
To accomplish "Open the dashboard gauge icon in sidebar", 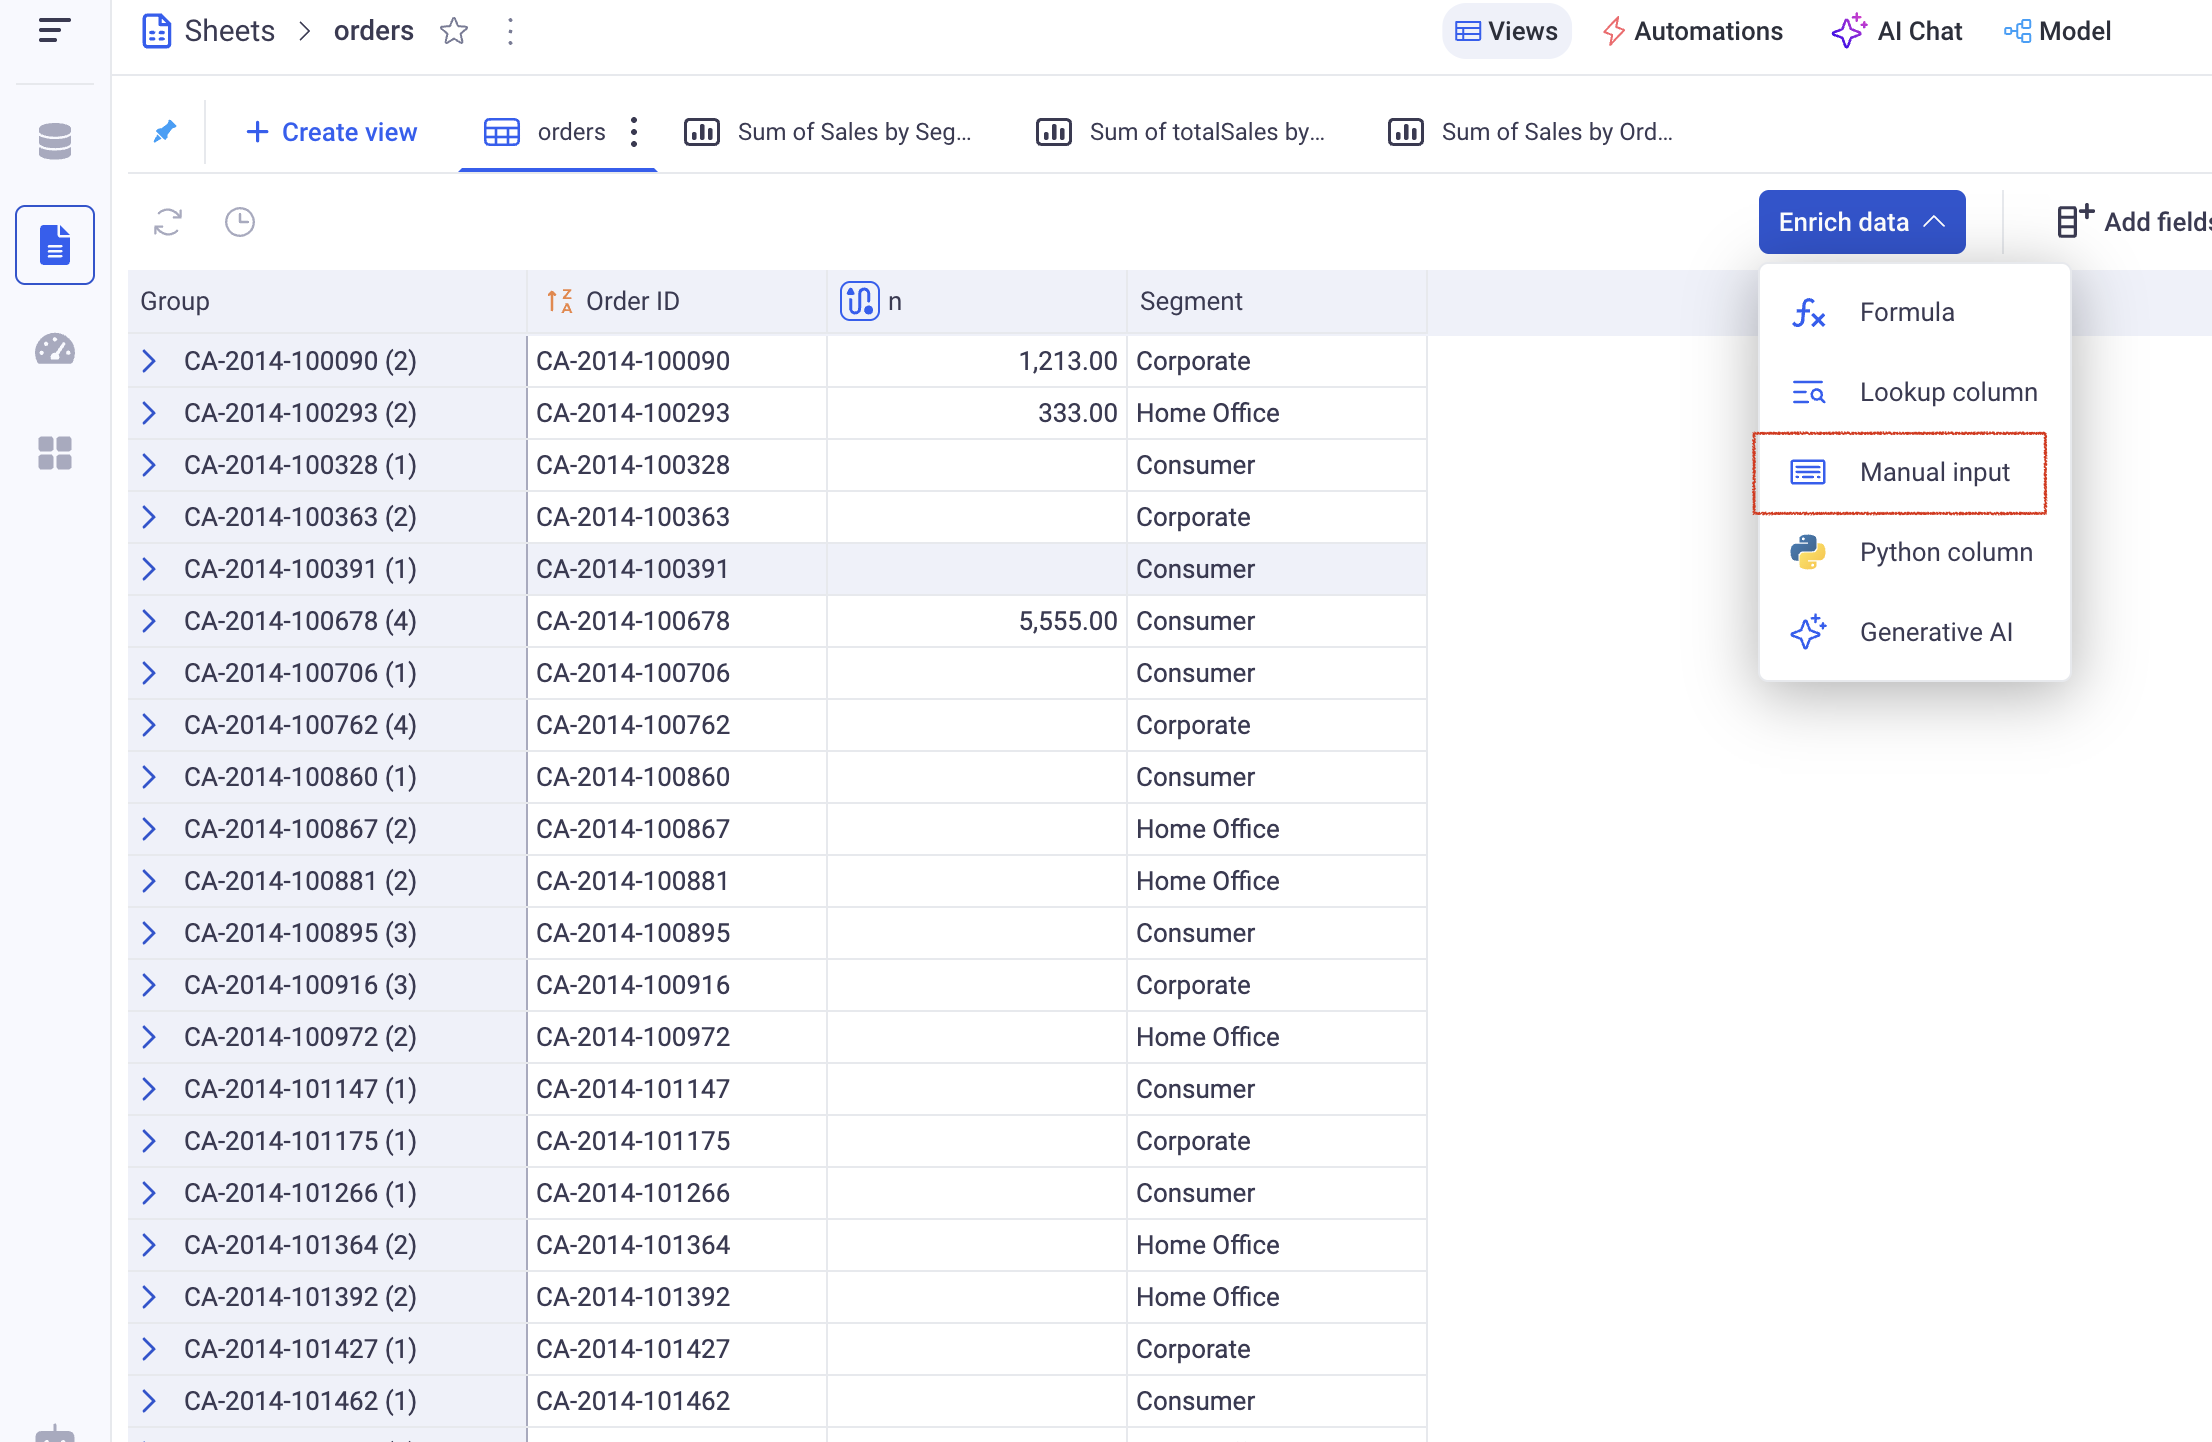I will 54,349.
